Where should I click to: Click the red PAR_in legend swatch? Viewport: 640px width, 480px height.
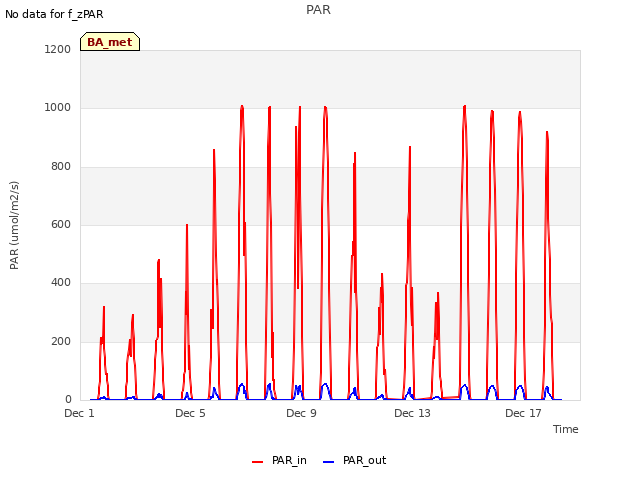258,462
